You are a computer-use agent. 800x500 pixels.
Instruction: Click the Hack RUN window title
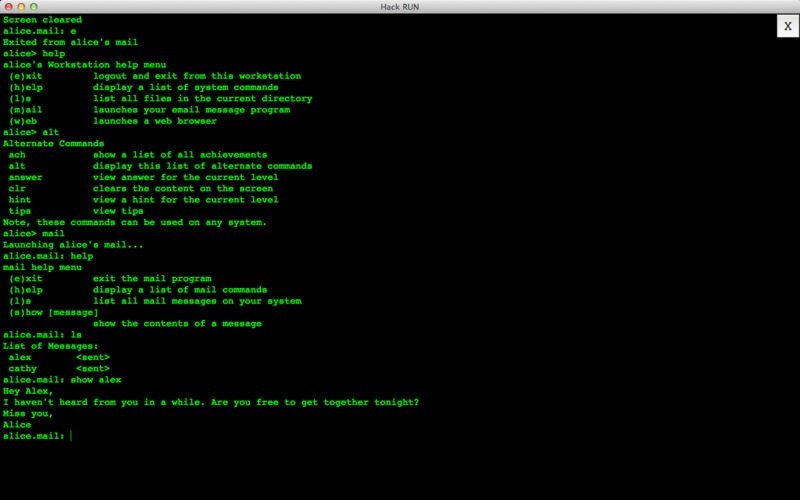[400, 6]
